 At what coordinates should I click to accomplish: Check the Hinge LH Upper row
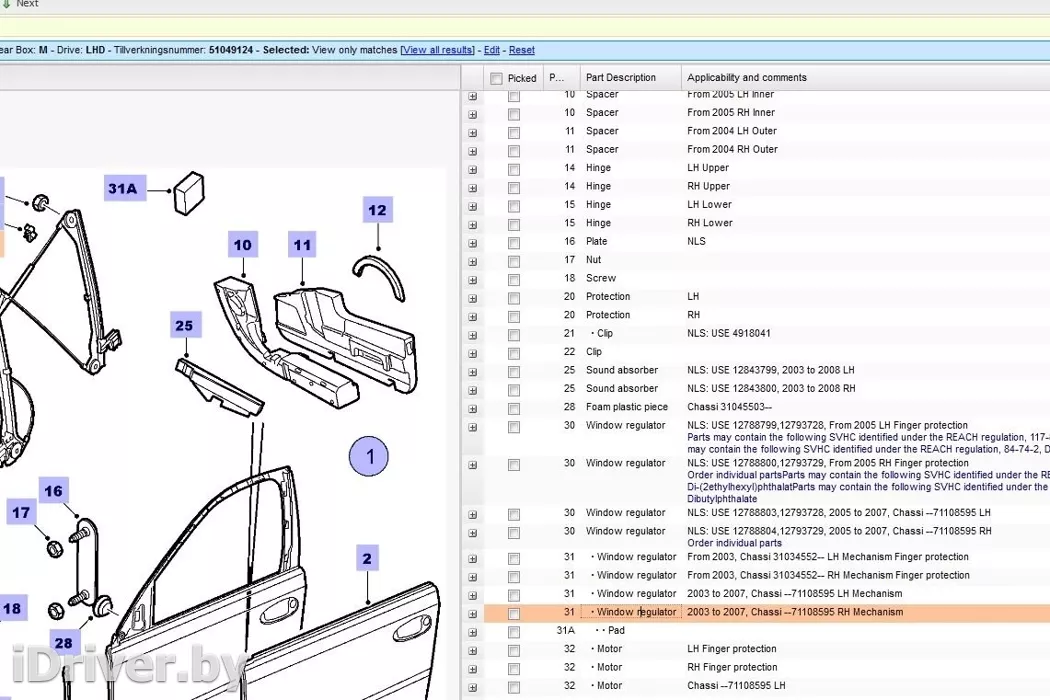pyautogui.click(x=514, y=169)
